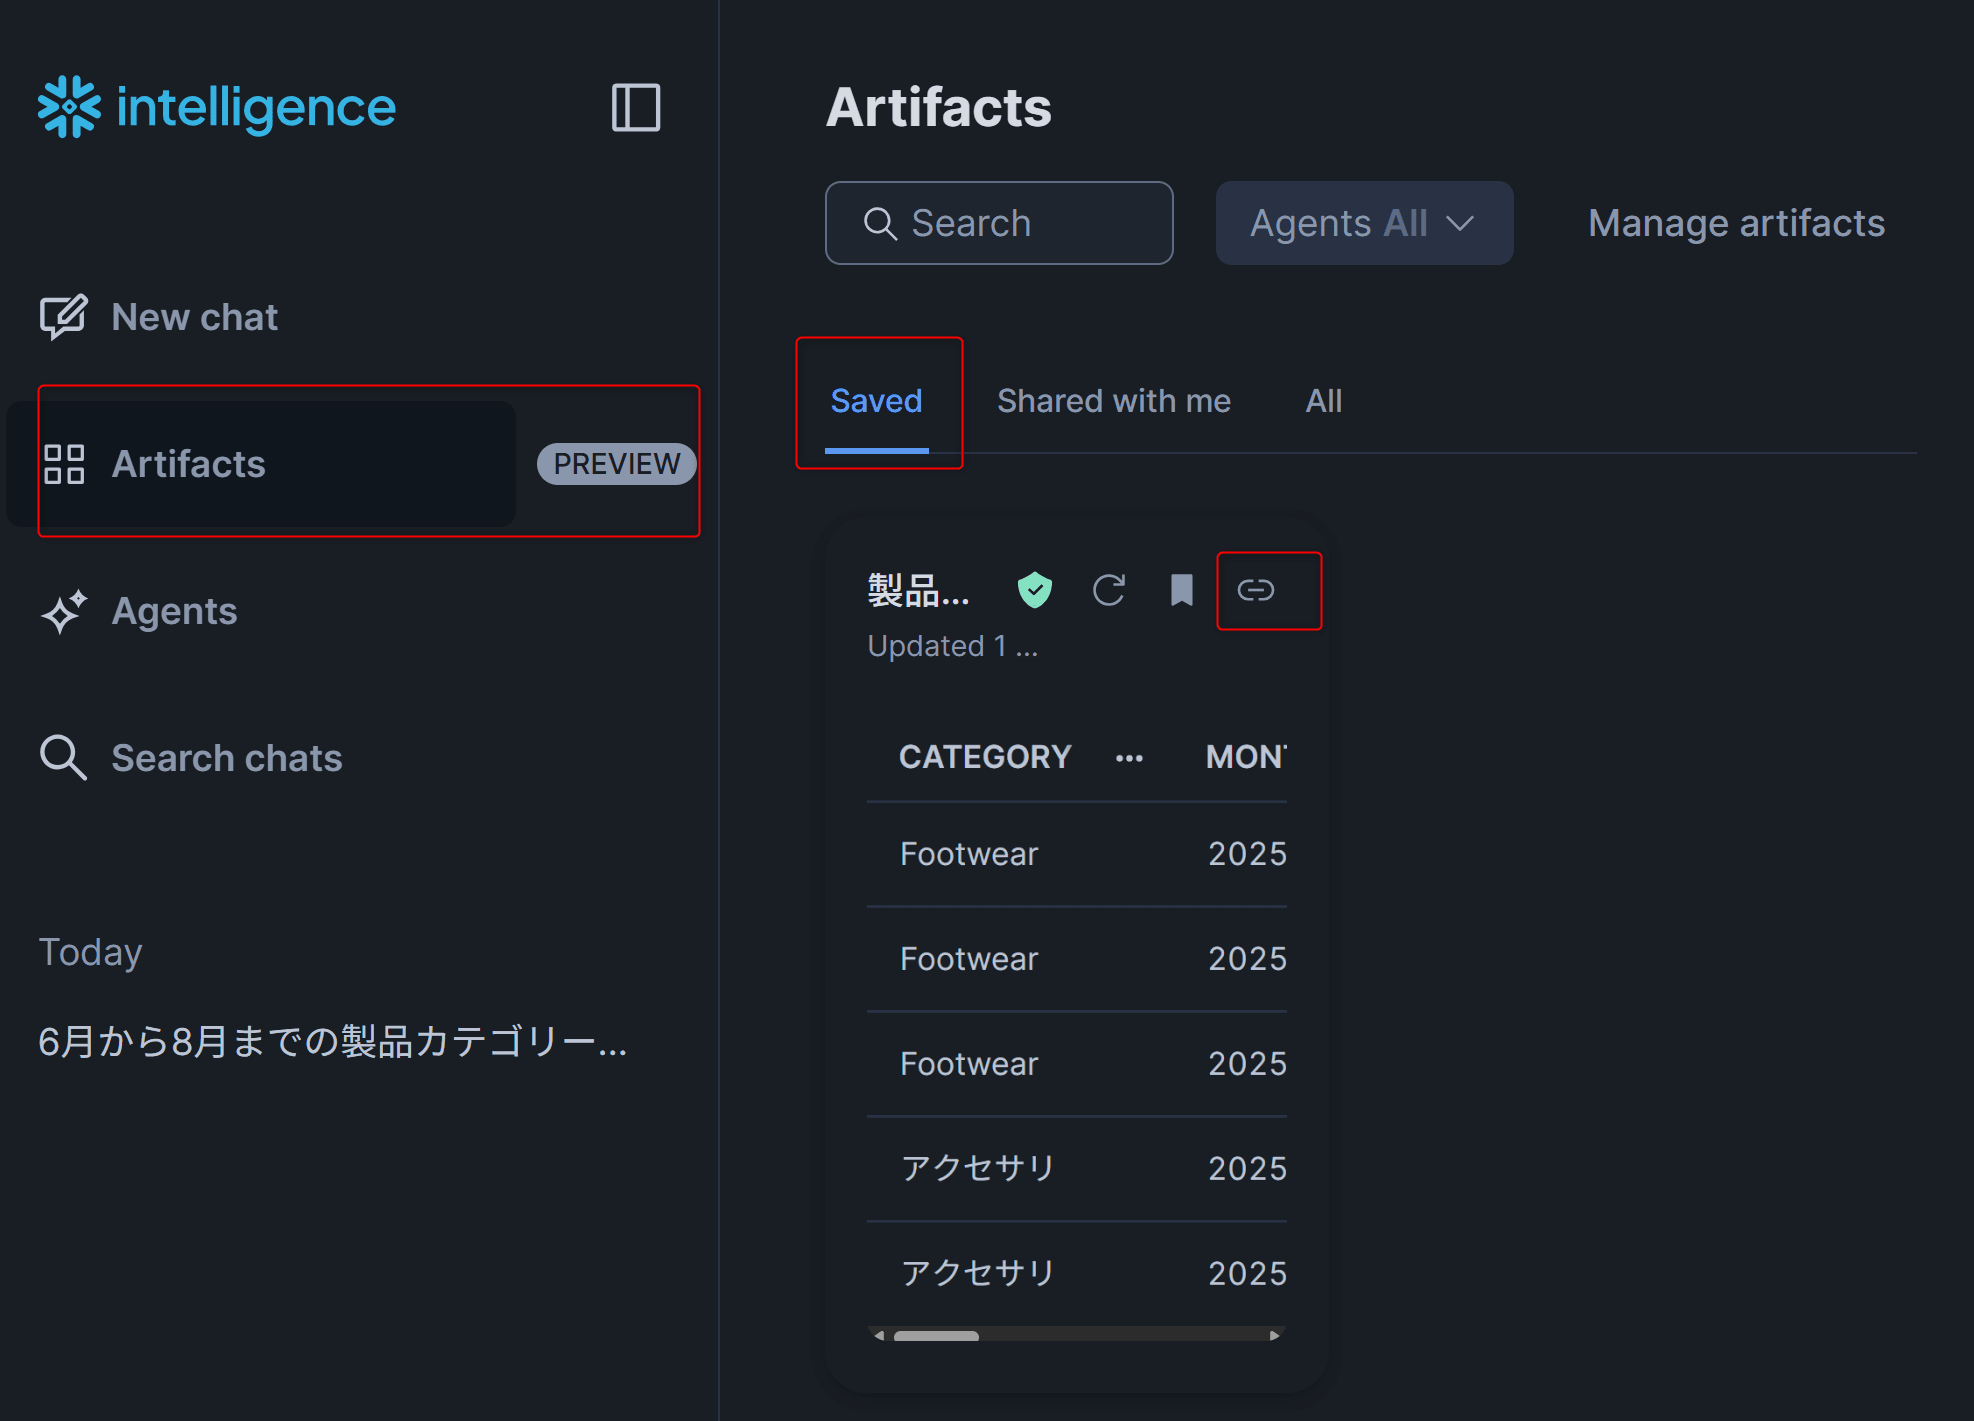Screen dimensions: 1974x1421
Task: Switch to Shared with me tab
Action: [1113, 401]
